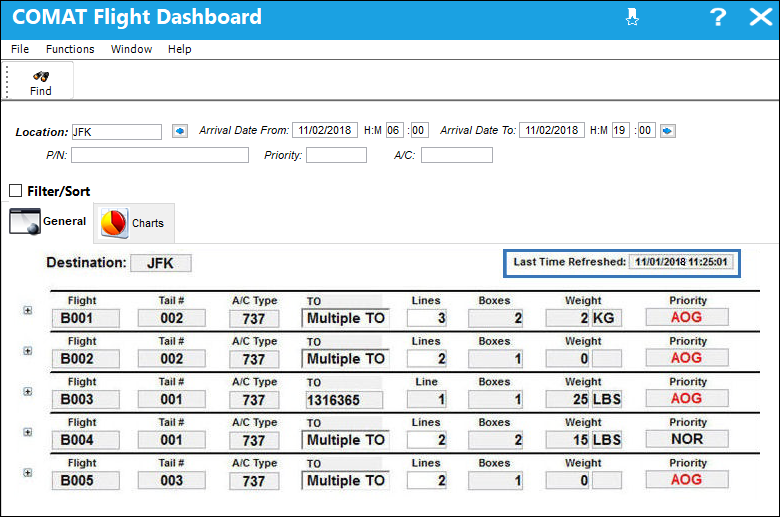Viewport: 780px width, 517px height.
Task: Click the blue arrow next to Location field
Action: [x=180, y=131]
